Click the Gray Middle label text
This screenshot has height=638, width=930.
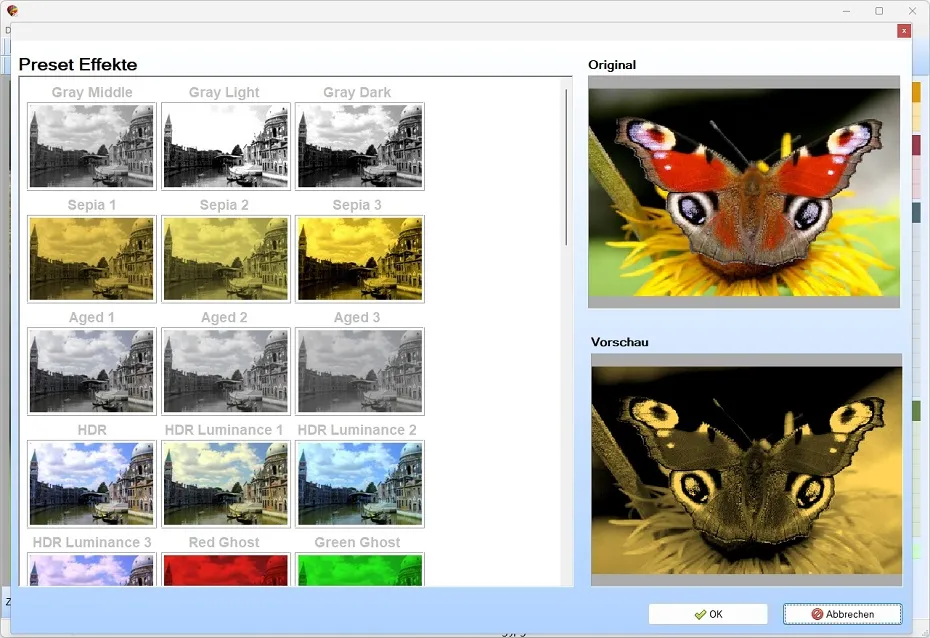[x=92, y=92]
